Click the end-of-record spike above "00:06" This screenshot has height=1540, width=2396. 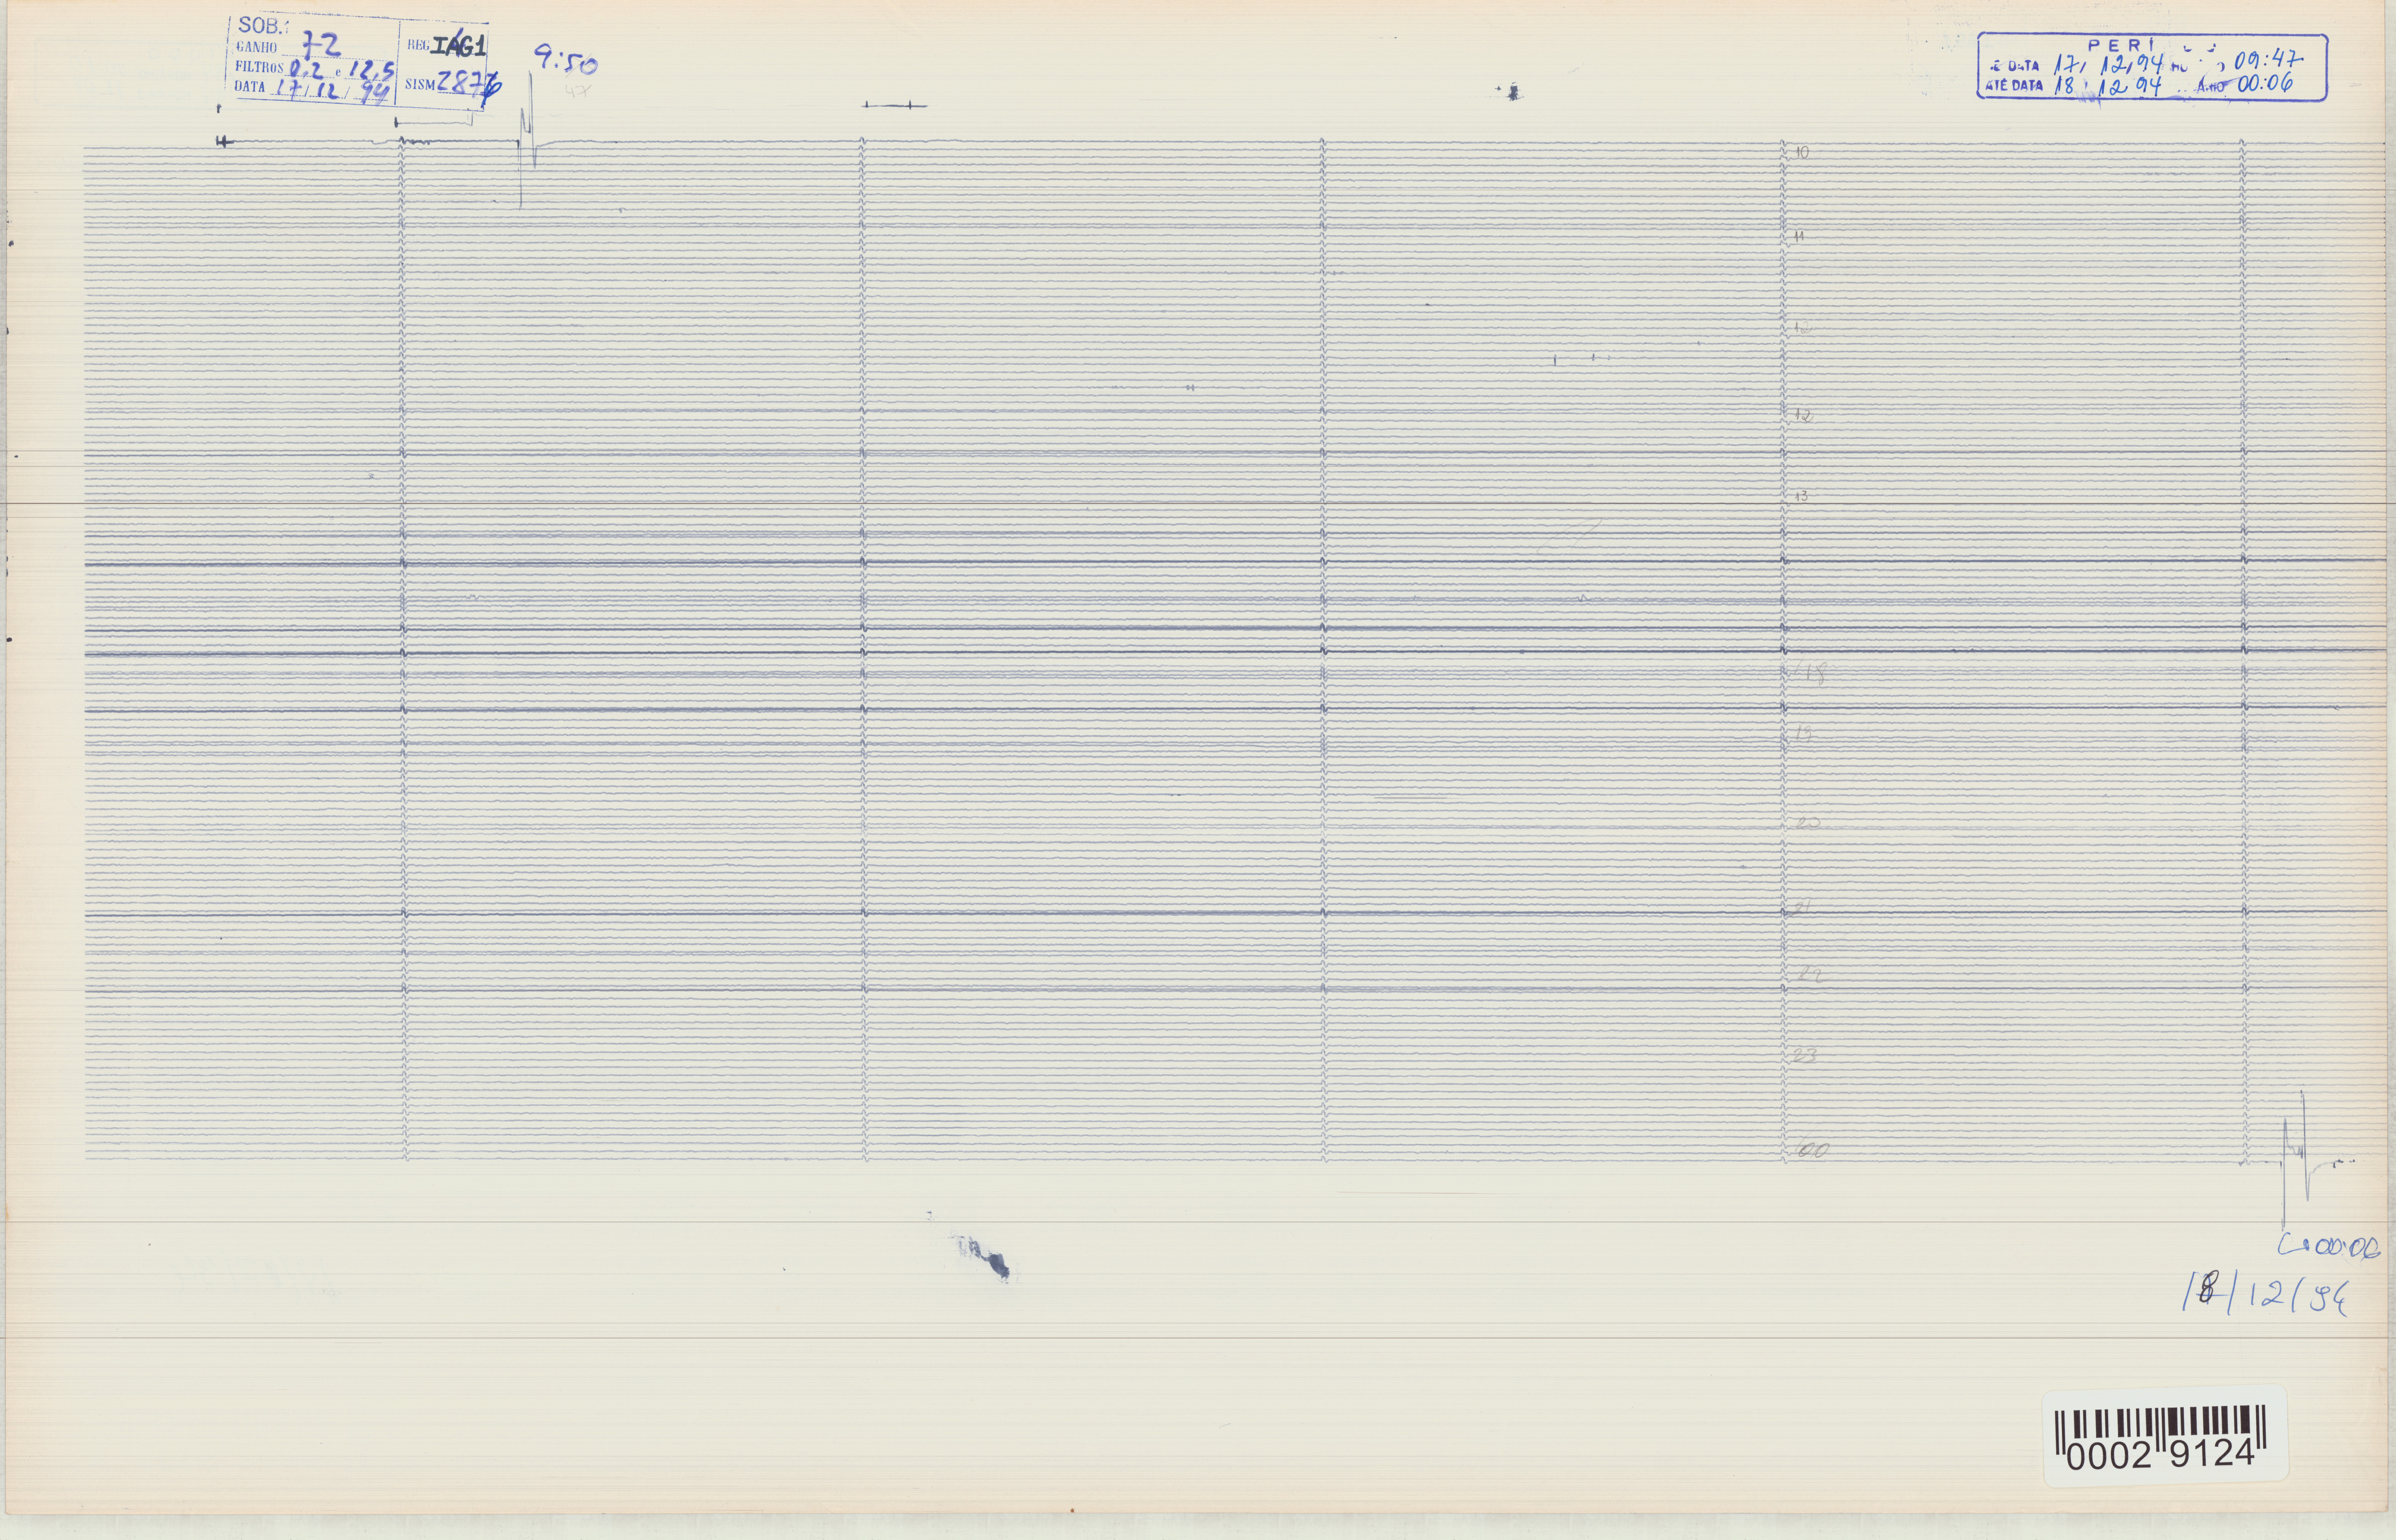(2296, 1160)
